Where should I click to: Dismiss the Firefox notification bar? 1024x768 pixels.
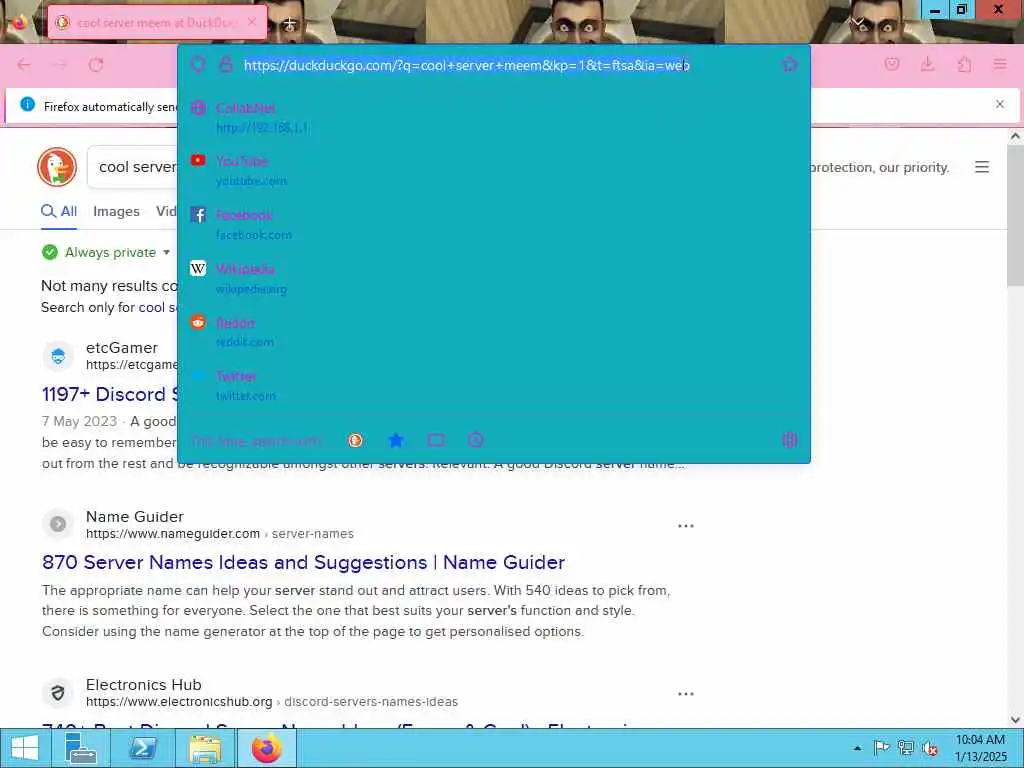point(999,104)
